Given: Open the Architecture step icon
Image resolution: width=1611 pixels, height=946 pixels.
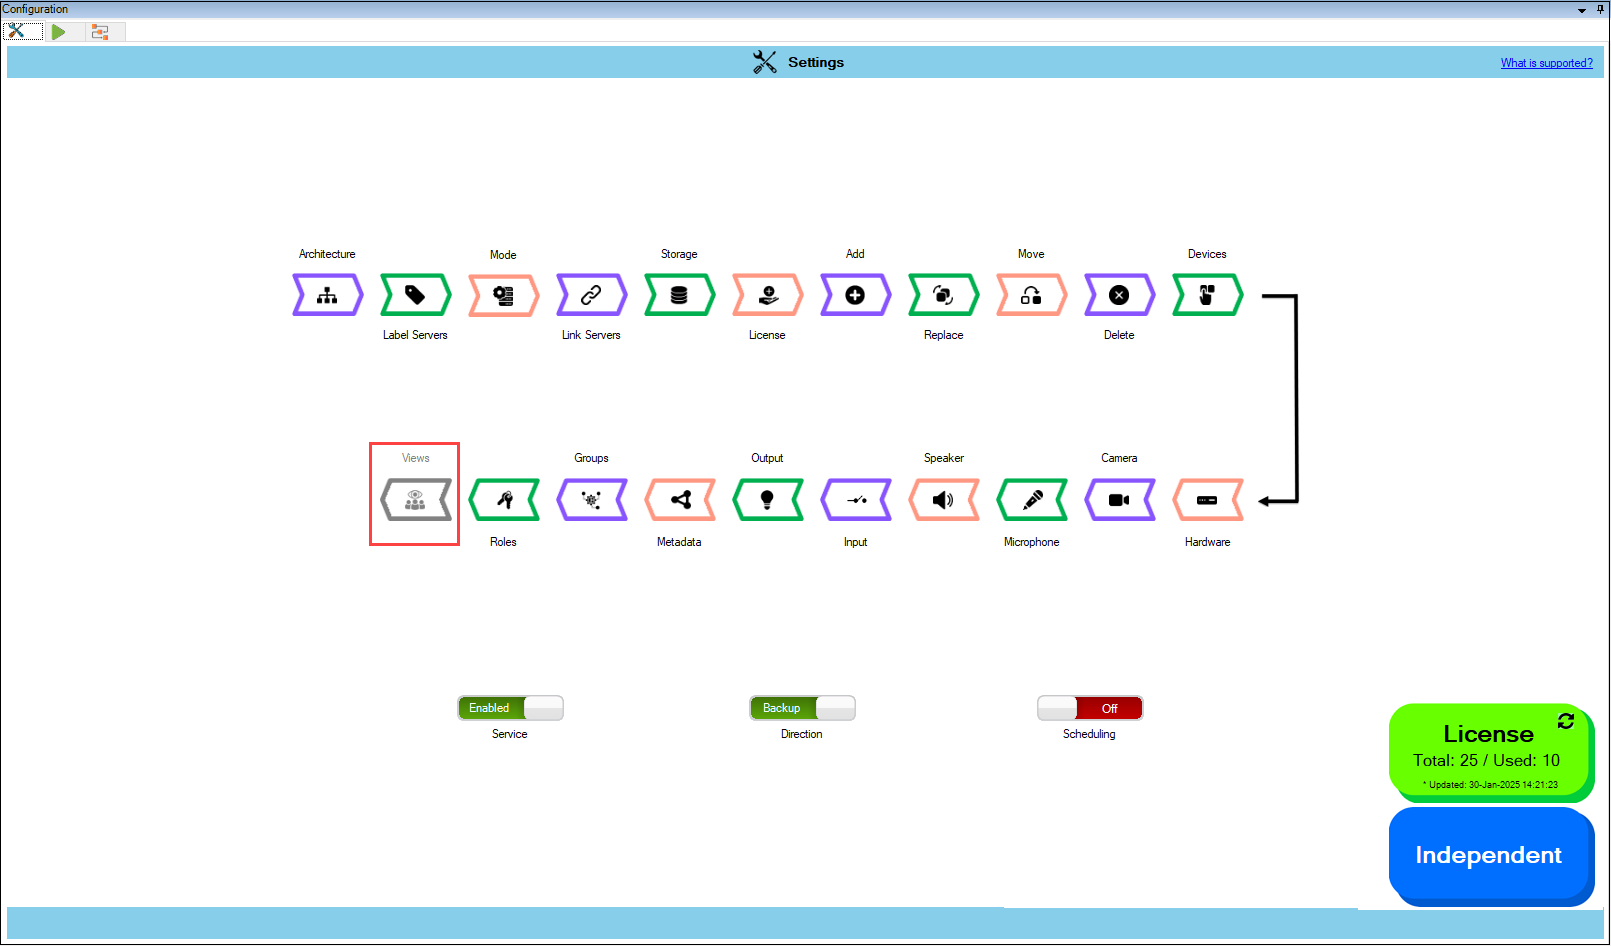Looking at the screenshot, I should [x=327, y=295].
